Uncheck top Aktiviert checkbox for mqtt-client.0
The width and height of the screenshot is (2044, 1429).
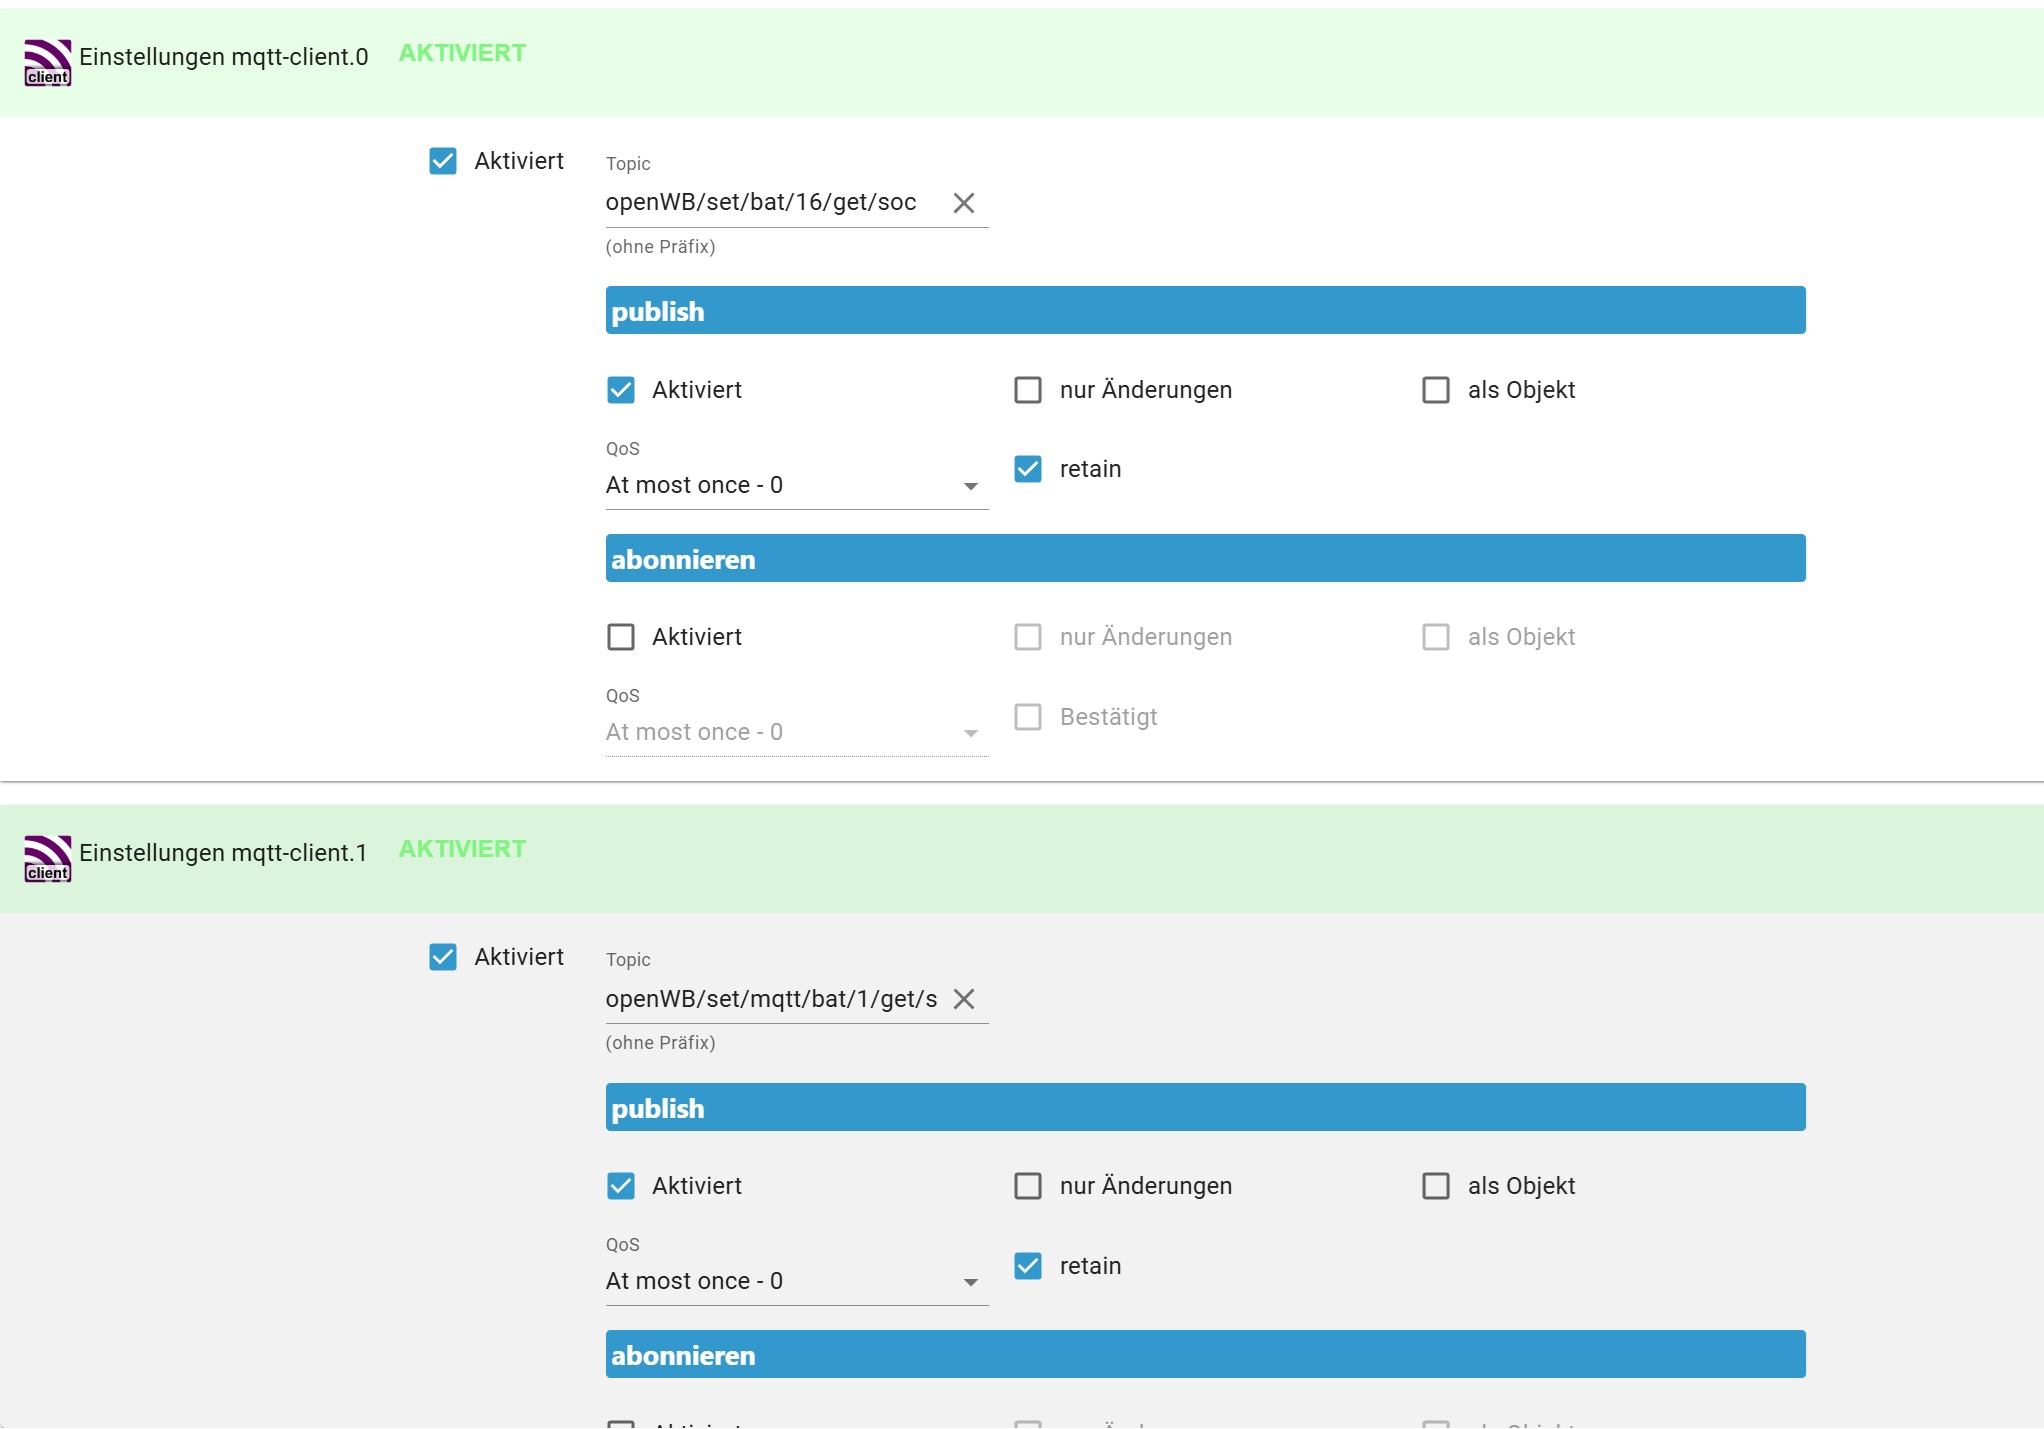tap(443, 161)
